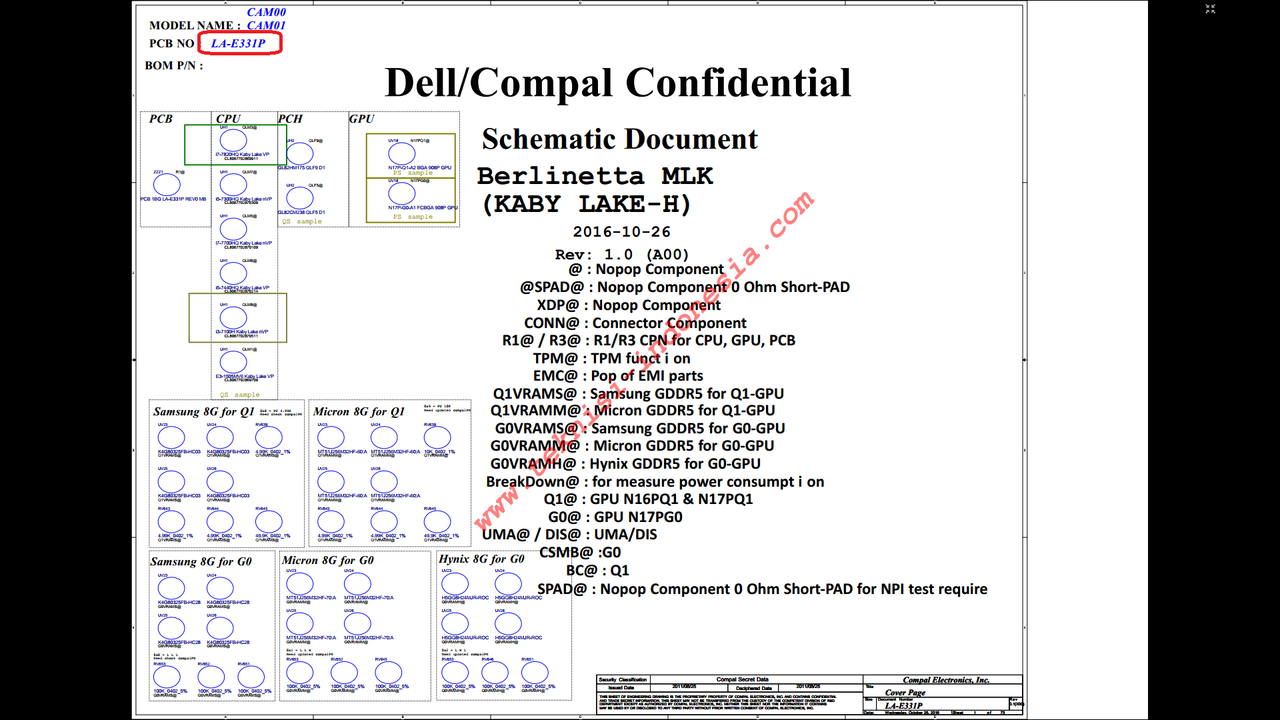The image size is (1280, 720).
Task: Click the date '2016-10-26' under the title
Action: (x=622, y=232)
